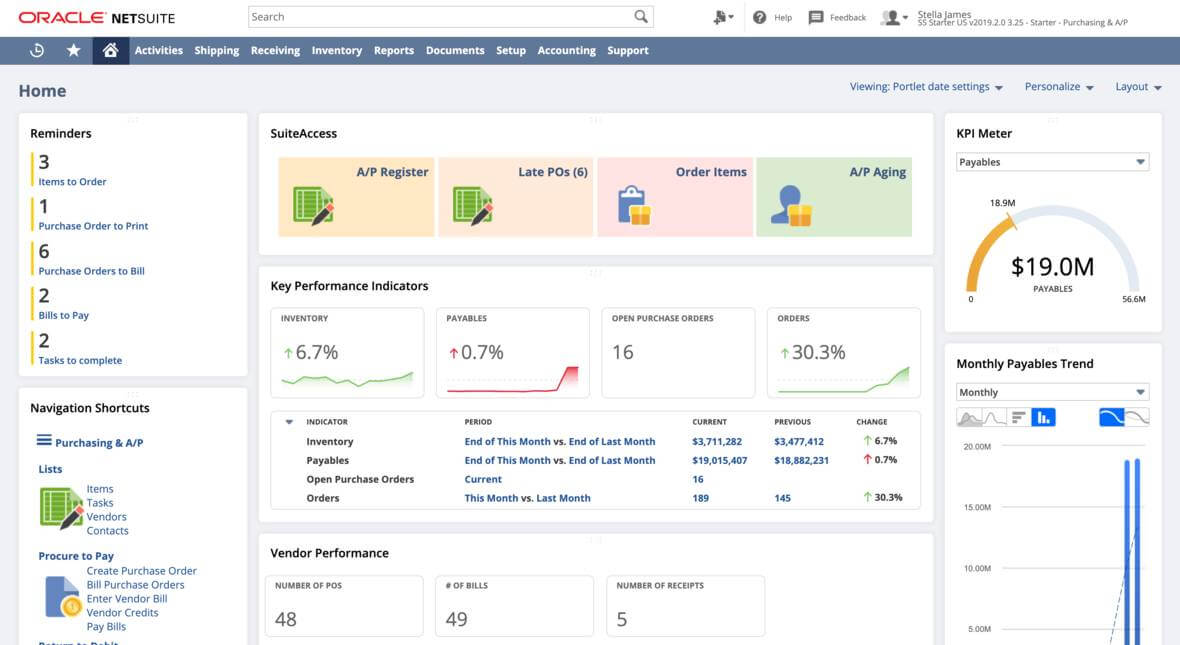Open Purchase Orders to Bill reminder
The image size is (1180, 645).
pyautogui.click(x=91, y=271)
